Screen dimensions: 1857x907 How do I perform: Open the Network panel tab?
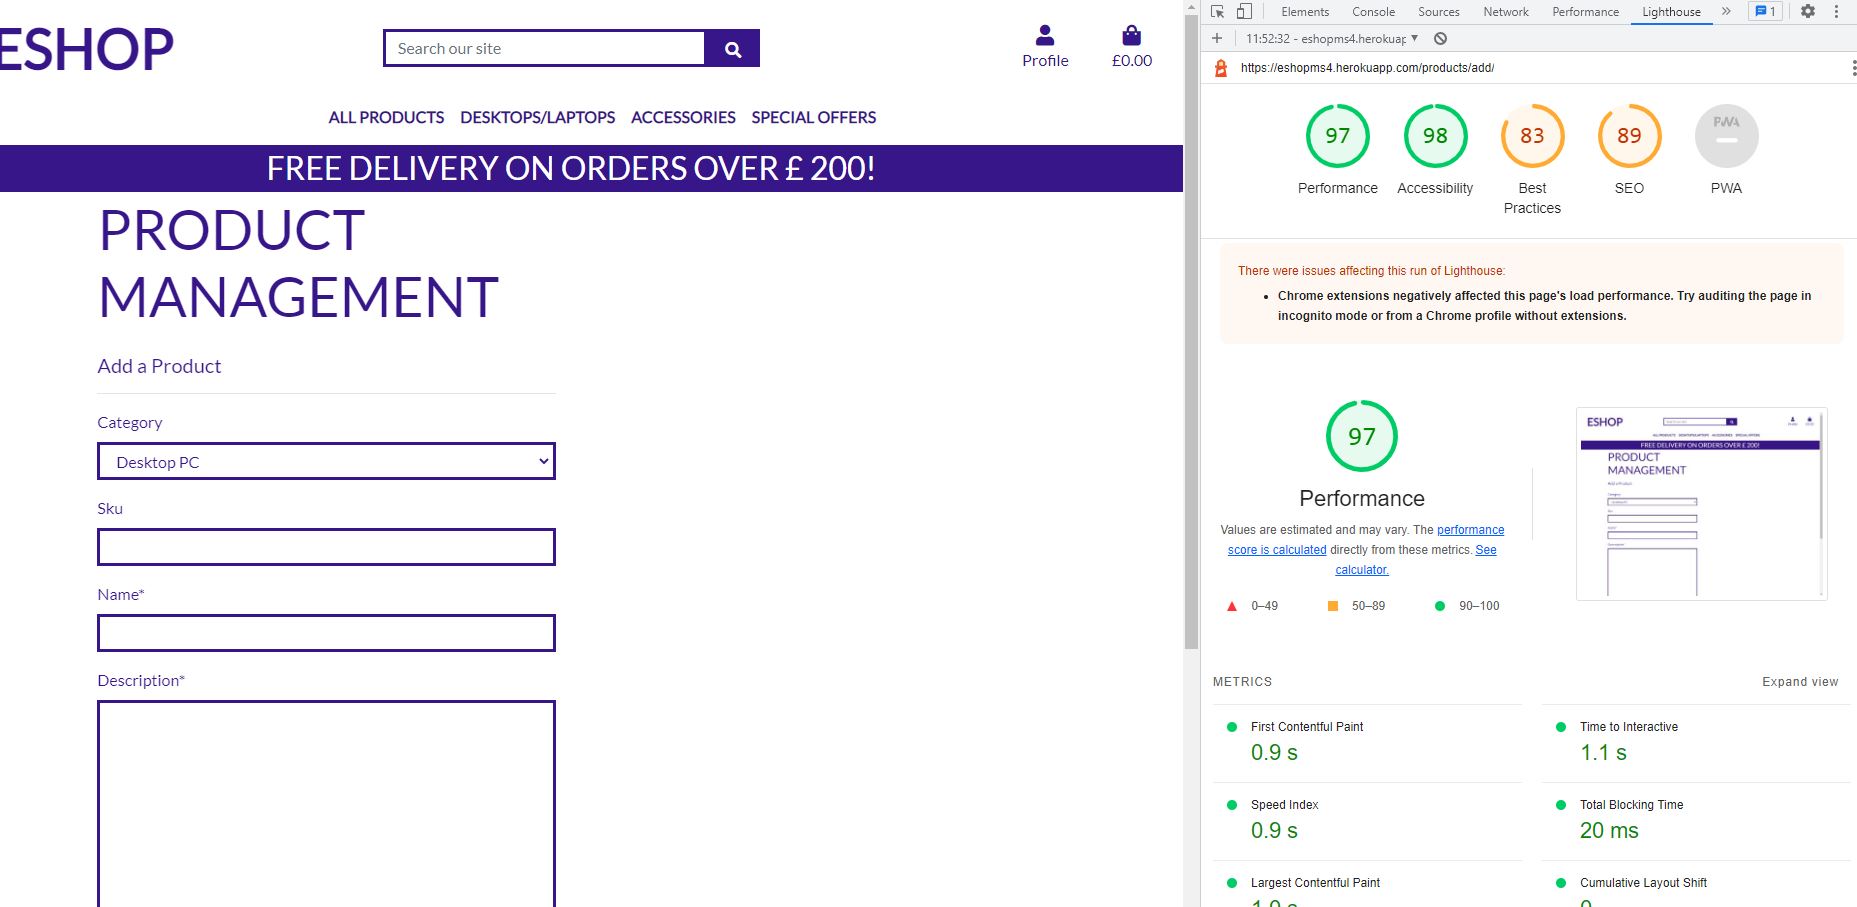point(1505,11)
